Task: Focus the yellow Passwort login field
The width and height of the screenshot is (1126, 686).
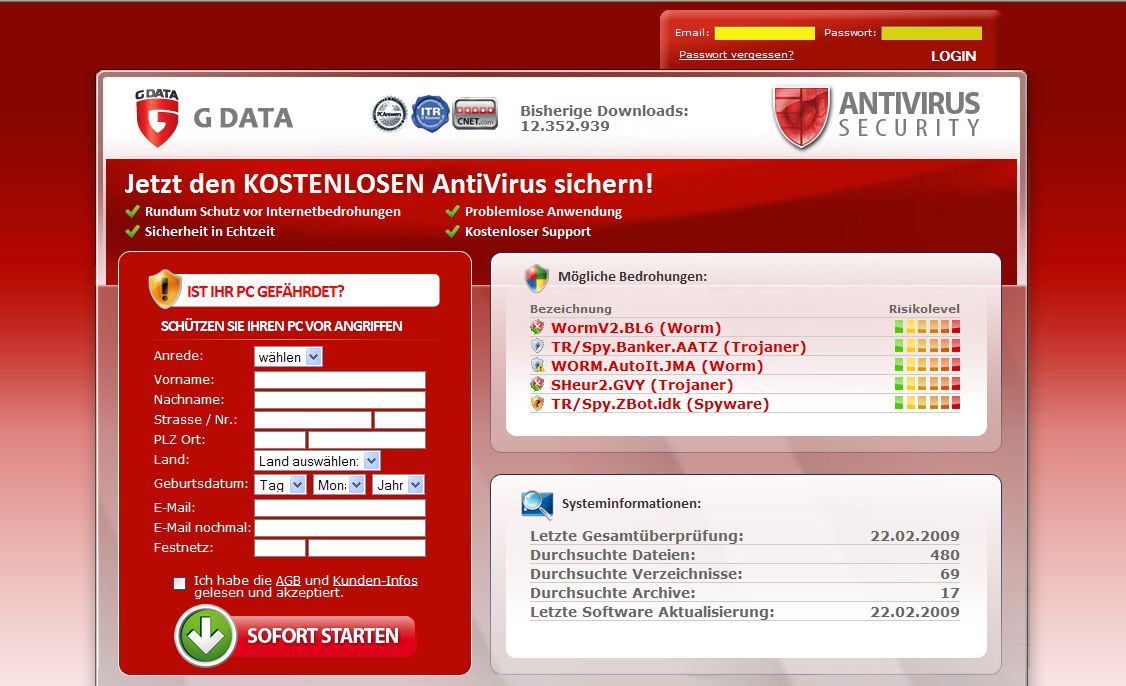Action: (x=931, y=33)
